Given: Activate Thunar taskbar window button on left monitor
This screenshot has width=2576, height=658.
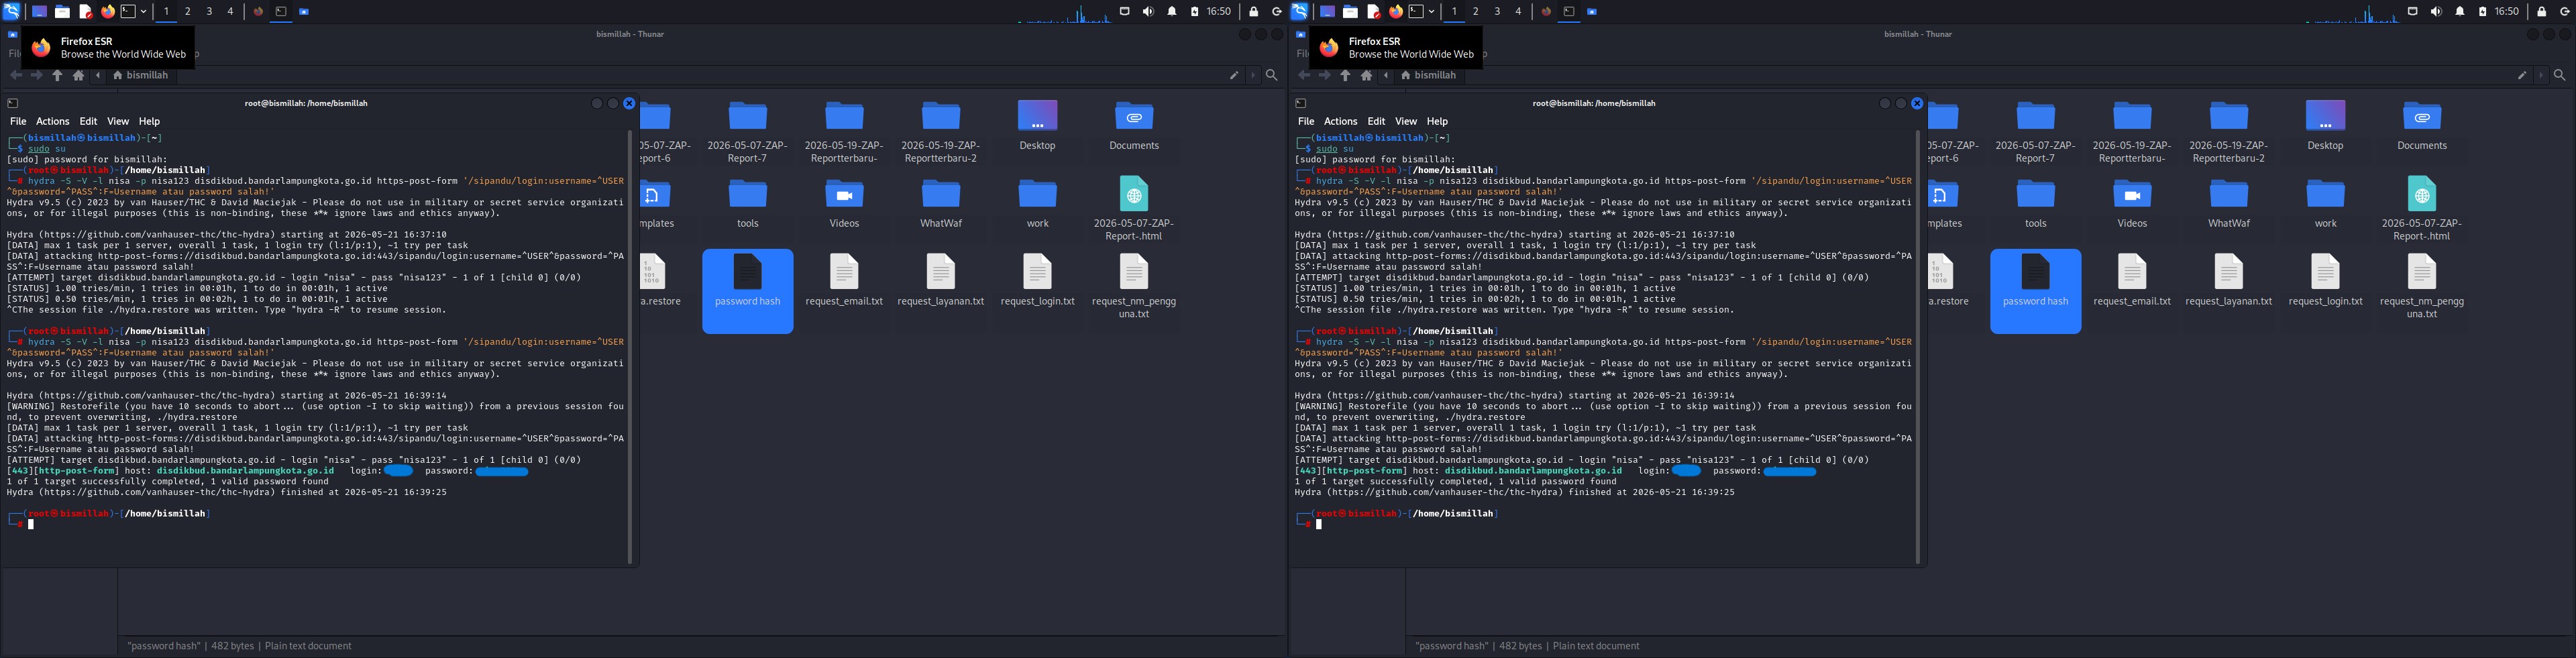Looking at the screenshot, I should (304, 12).
